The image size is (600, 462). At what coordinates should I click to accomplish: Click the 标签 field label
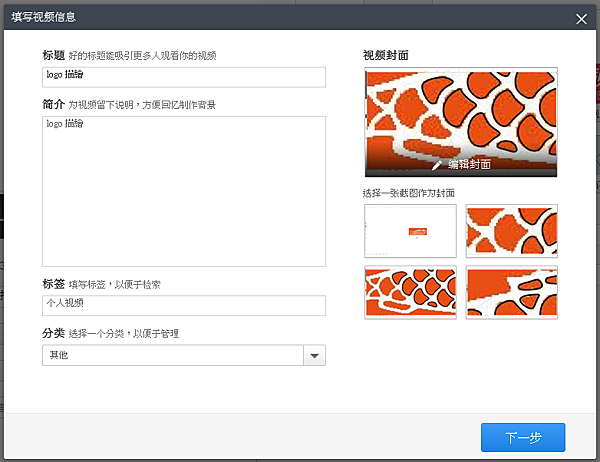pos(54,284)
